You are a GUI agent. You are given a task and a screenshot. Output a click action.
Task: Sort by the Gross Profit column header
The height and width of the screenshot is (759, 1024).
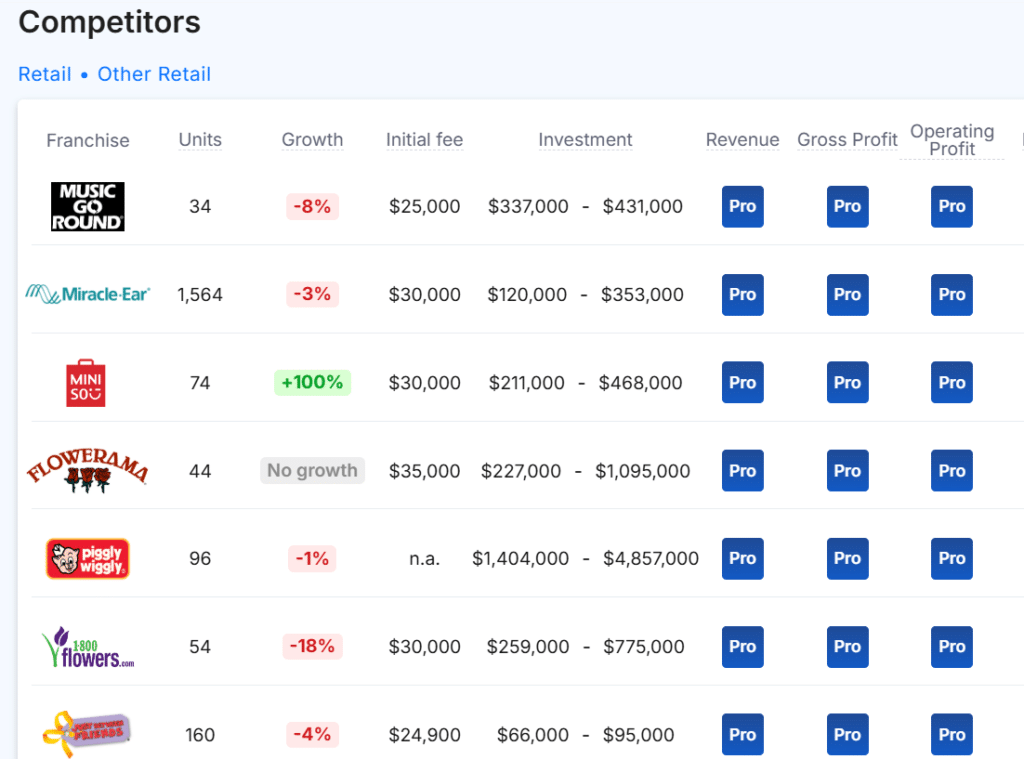tap(847, 140)
